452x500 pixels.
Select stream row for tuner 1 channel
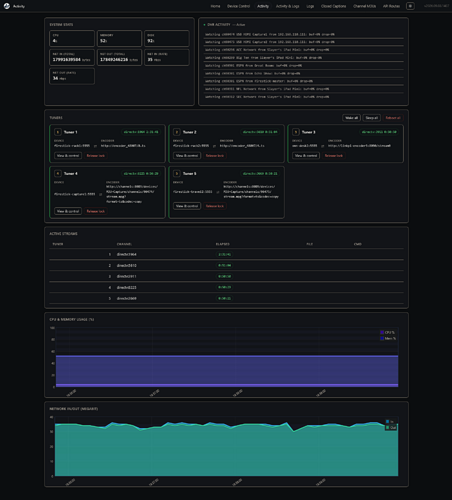click(226, 254)
